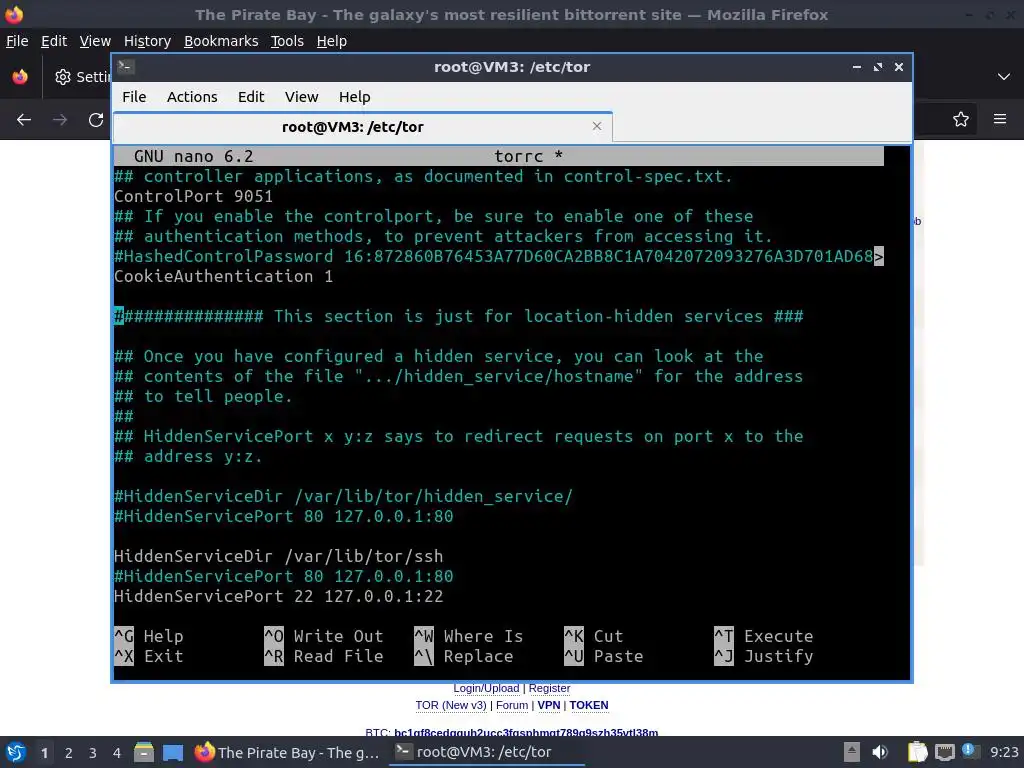Image resolution: width=1024 pixels, height=768 pixels.
Task: Click the show desktop icon in taskbar
Action: (x=173, y=752)
